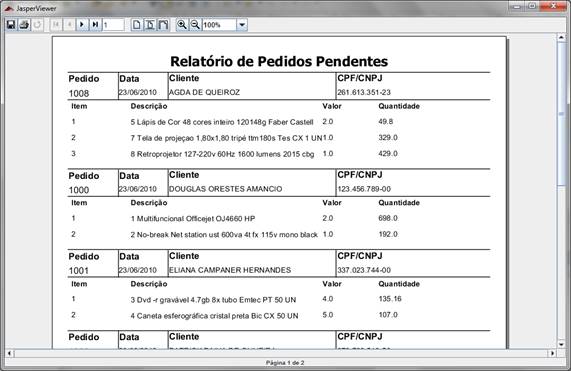Click client name DOUGLAS ORESTES AMANCIO
Screen dimensions: 571x371
(x=225, y=189)
